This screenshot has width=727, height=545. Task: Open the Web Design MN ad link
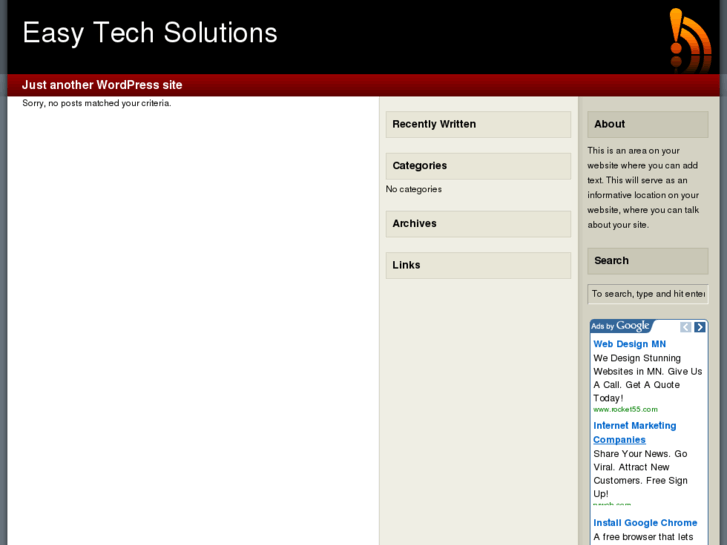pyautogui.click(x=629, y=344)
